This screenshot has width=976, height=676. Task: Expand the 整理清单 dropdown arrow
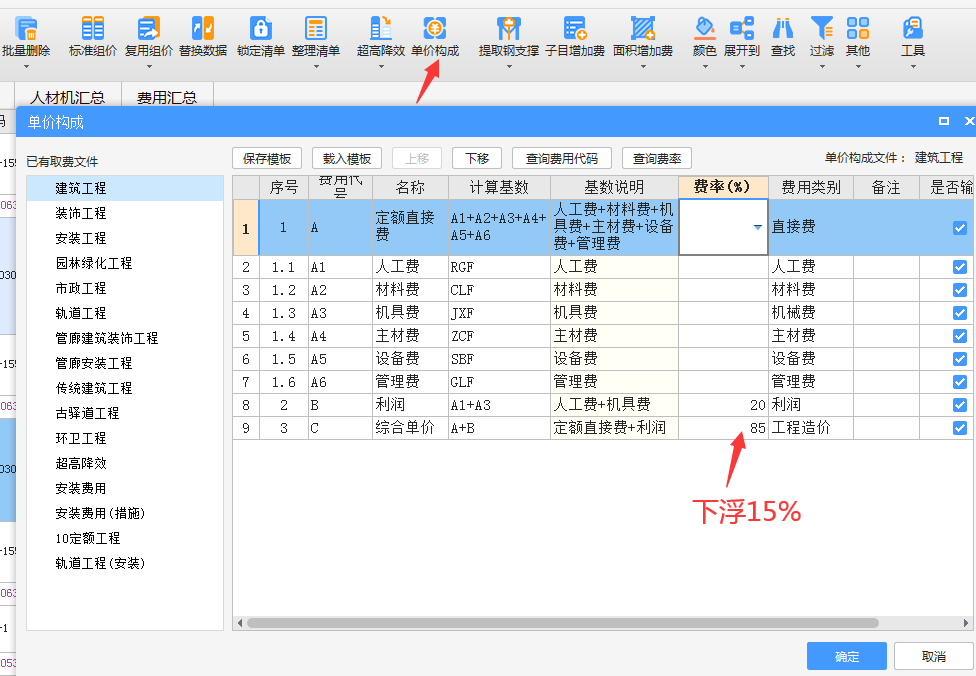pyautogui.click(x=316, y=67)
